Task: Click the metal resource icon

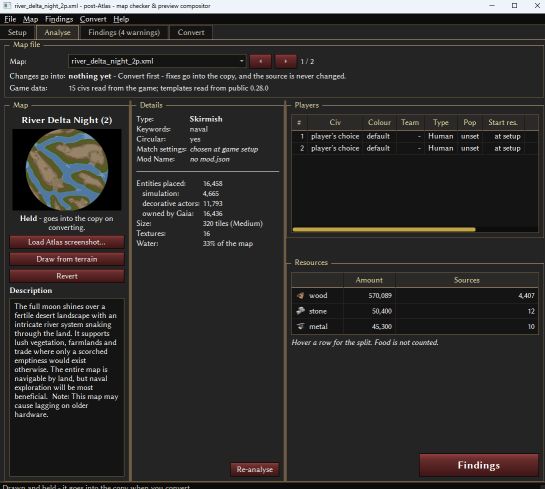Action: (300, 326)
